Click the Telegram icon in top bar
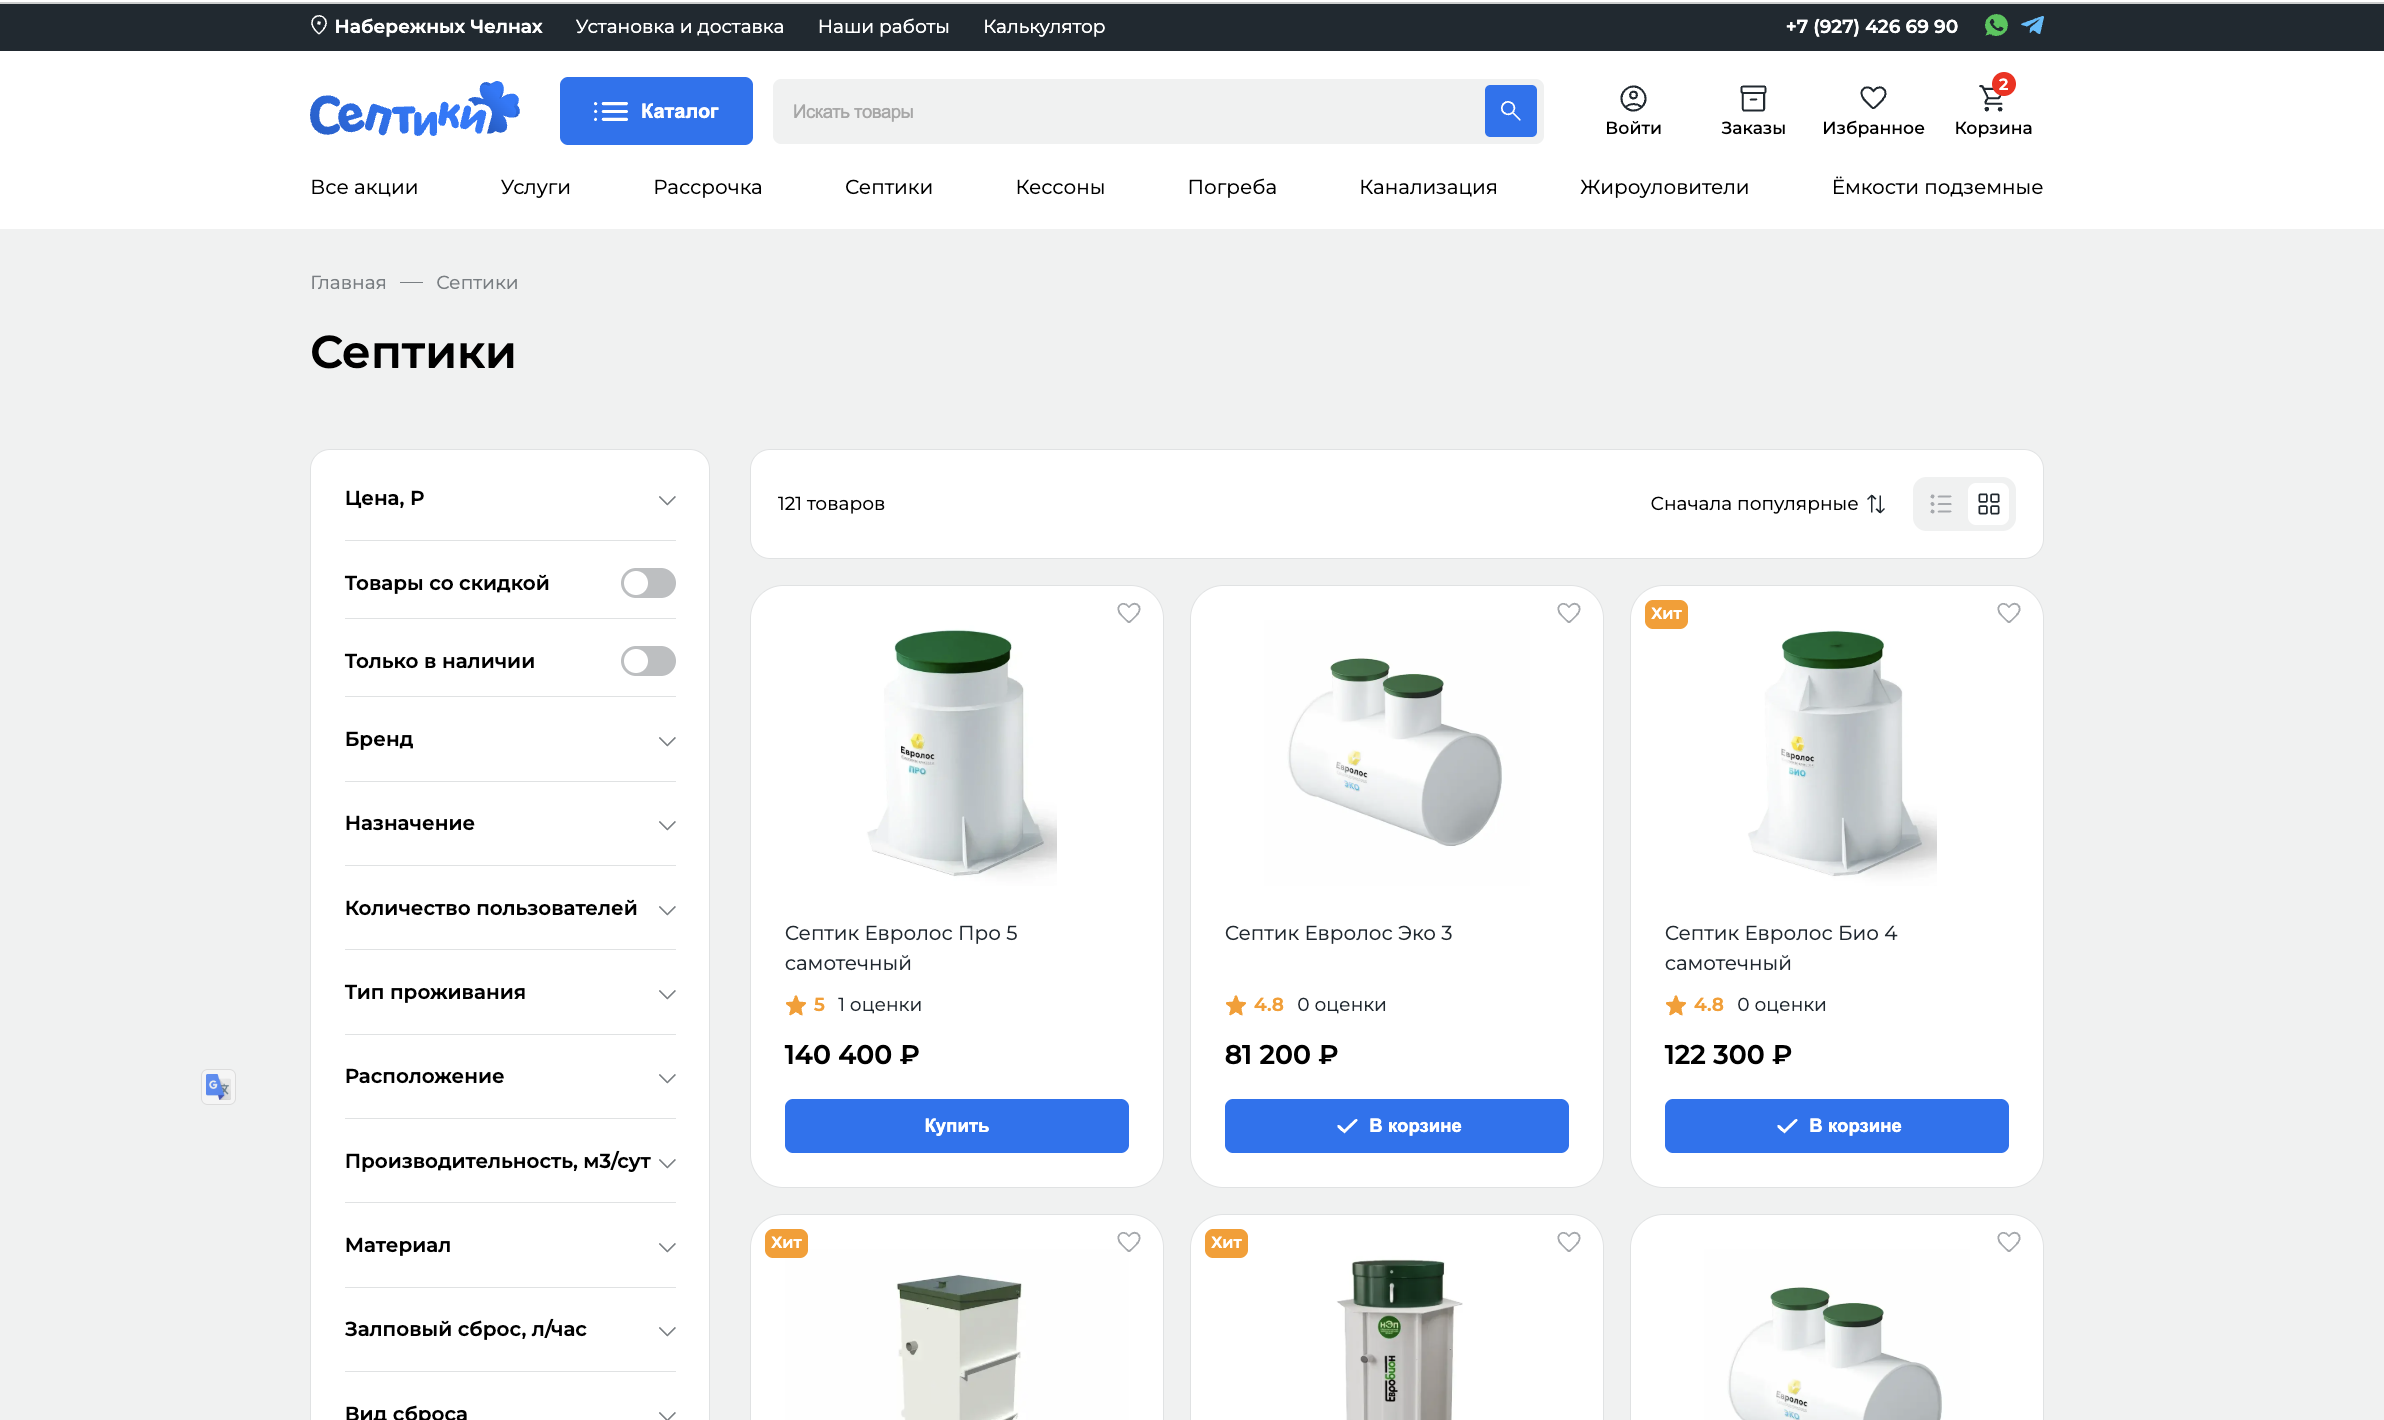Image resolution: width=2384 pixels, height=1420 pixels. [x=2033, y=26]
